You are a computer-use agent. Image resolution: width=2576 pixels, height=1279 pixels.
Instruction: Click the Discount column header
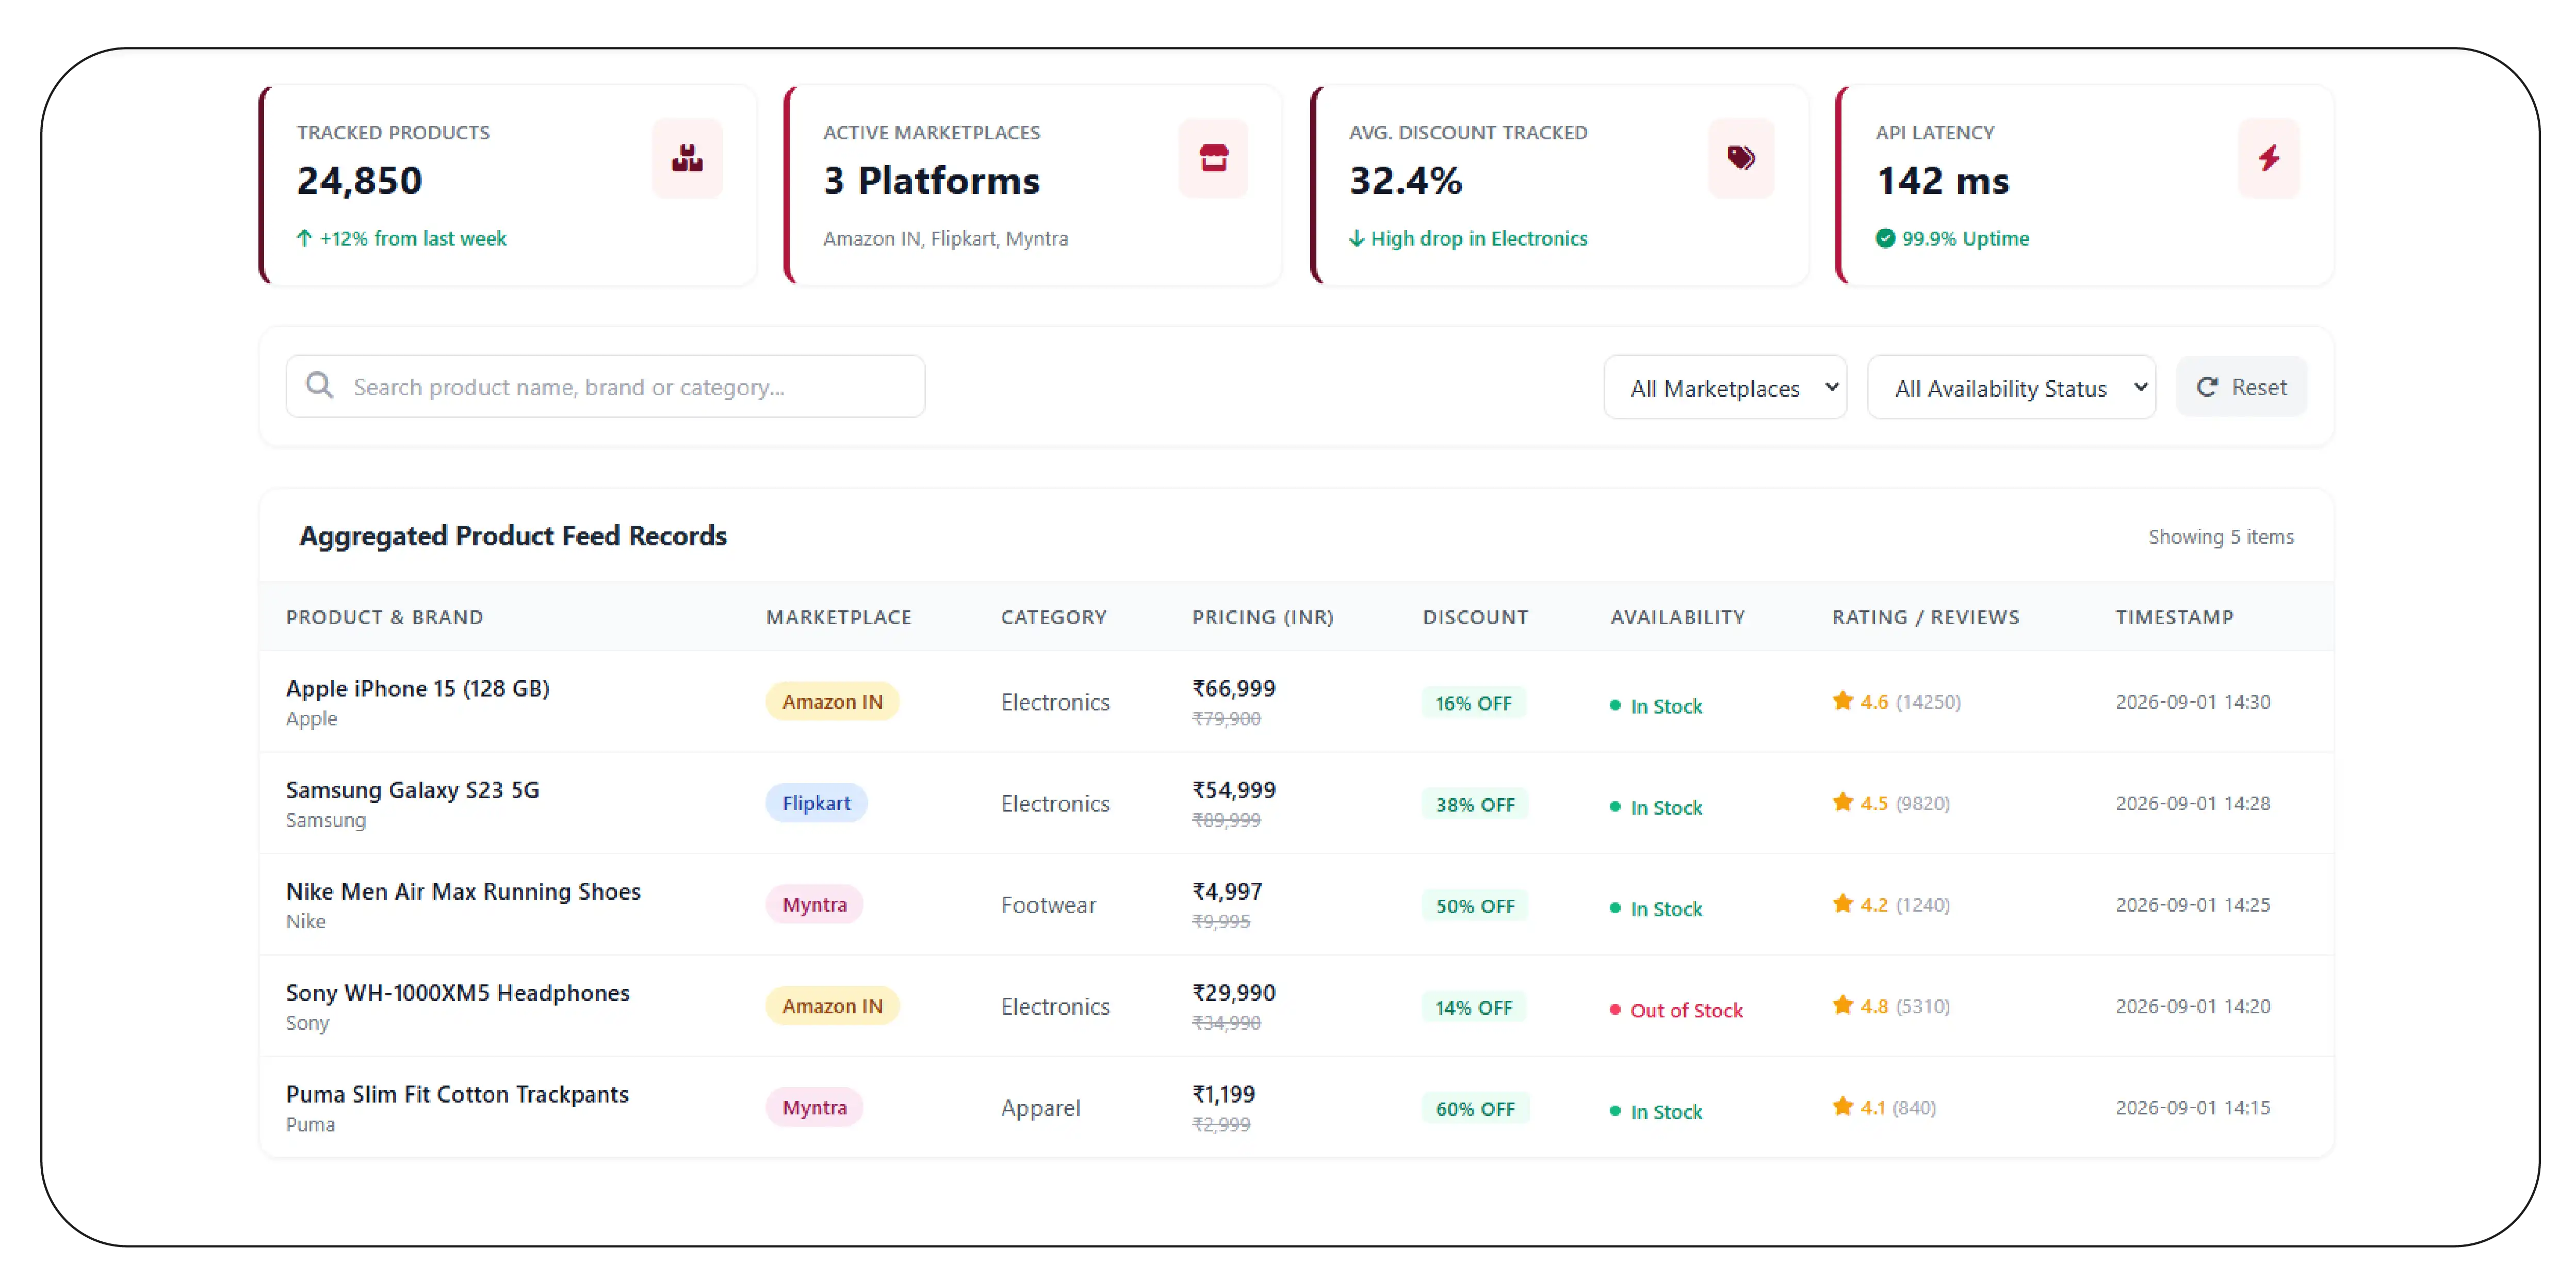click(x=1475, y=617)
